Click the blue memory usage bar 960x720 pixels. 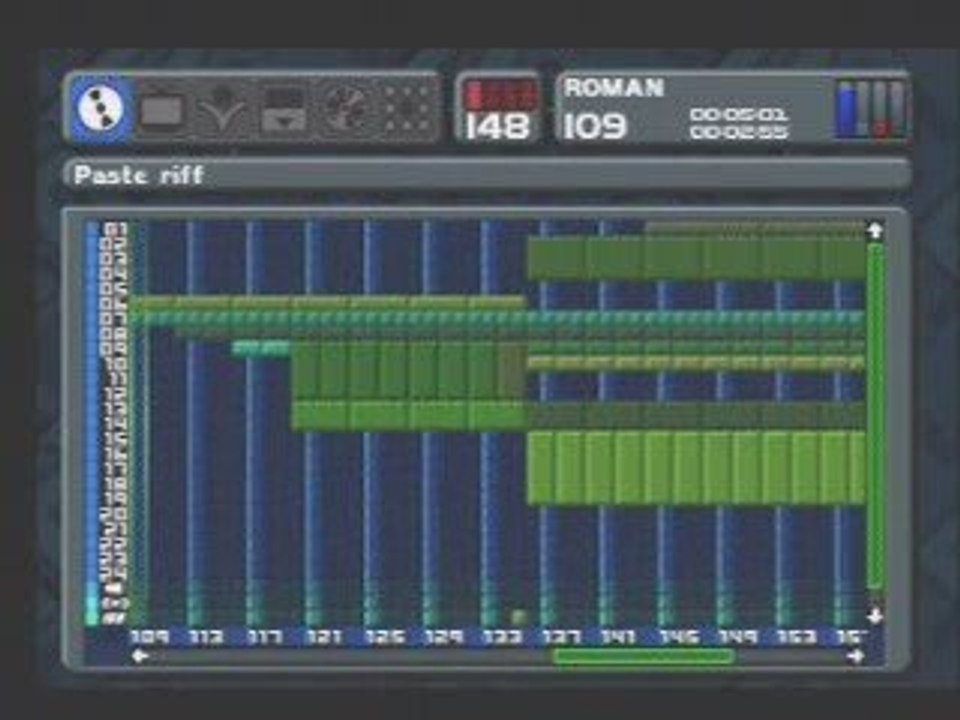pyautogui.click(x=847, y=111)
